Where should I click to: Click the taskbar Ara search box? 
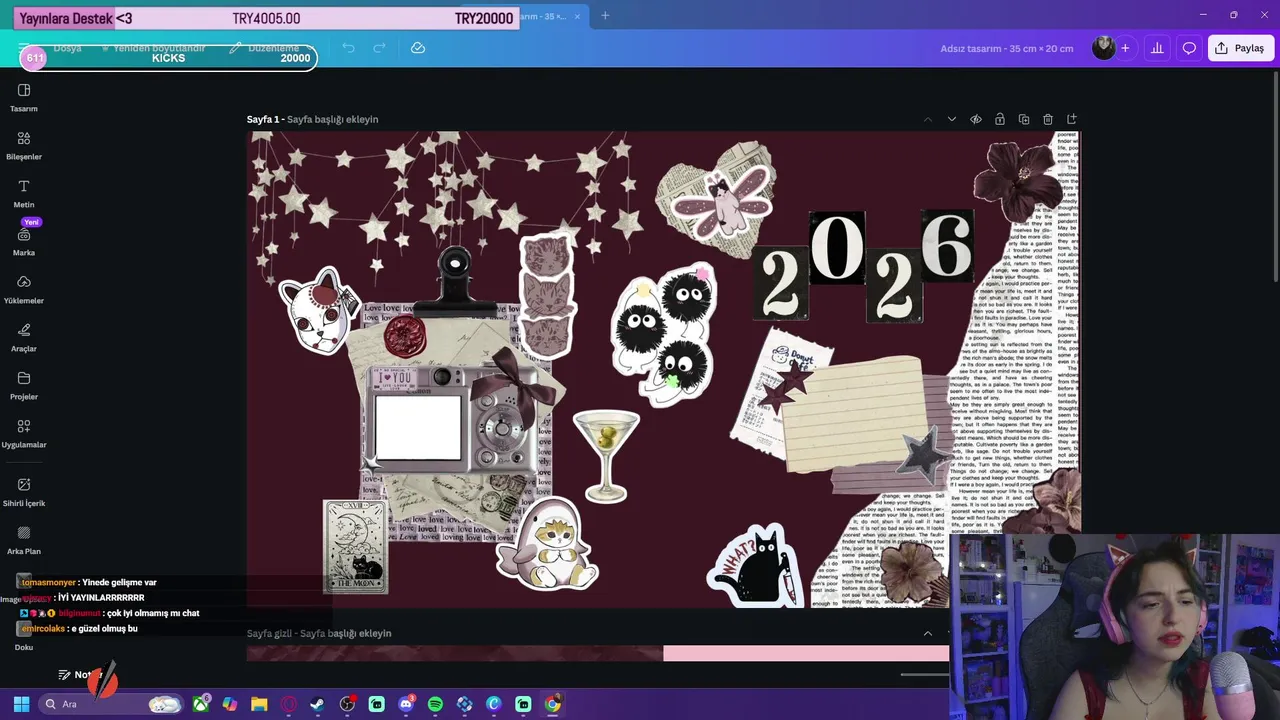coord(111,704)
